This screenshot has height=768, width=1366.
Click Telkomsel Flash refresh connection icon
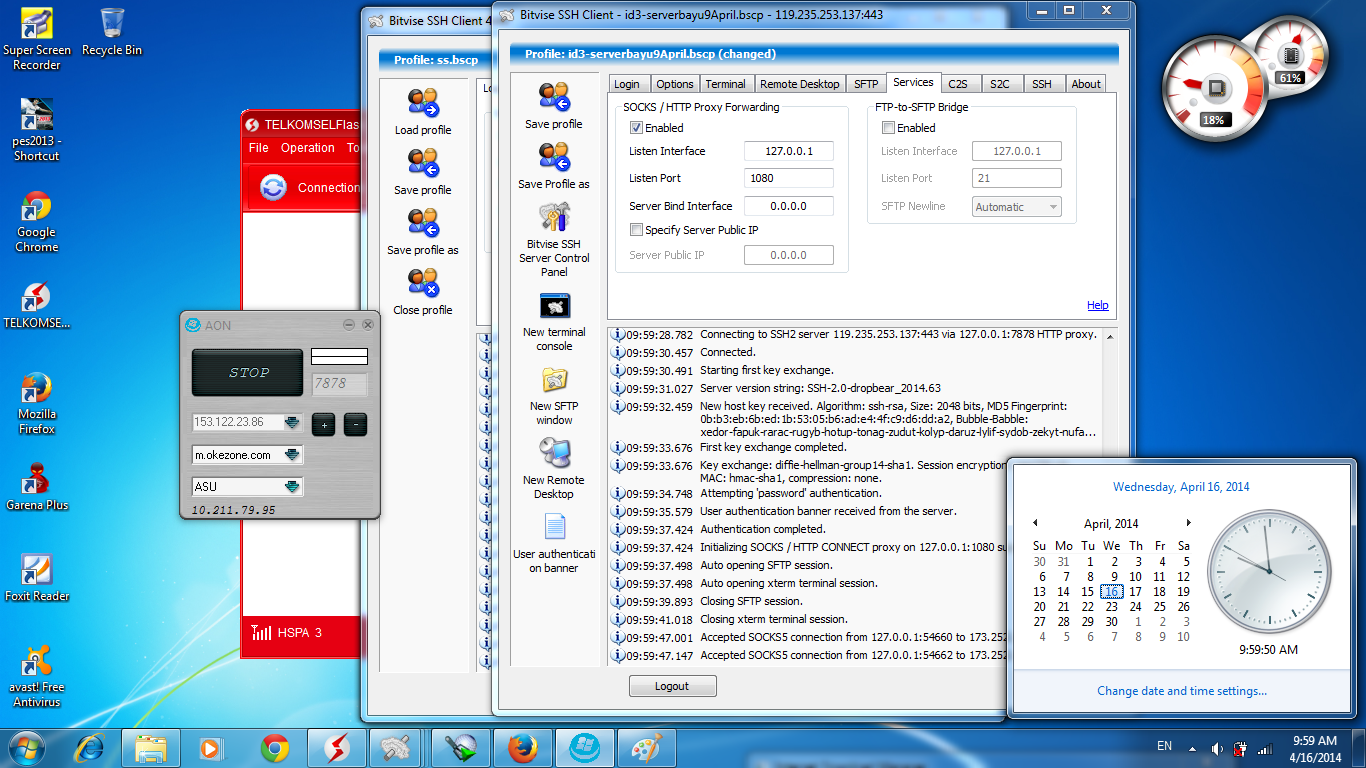point(273,187)
